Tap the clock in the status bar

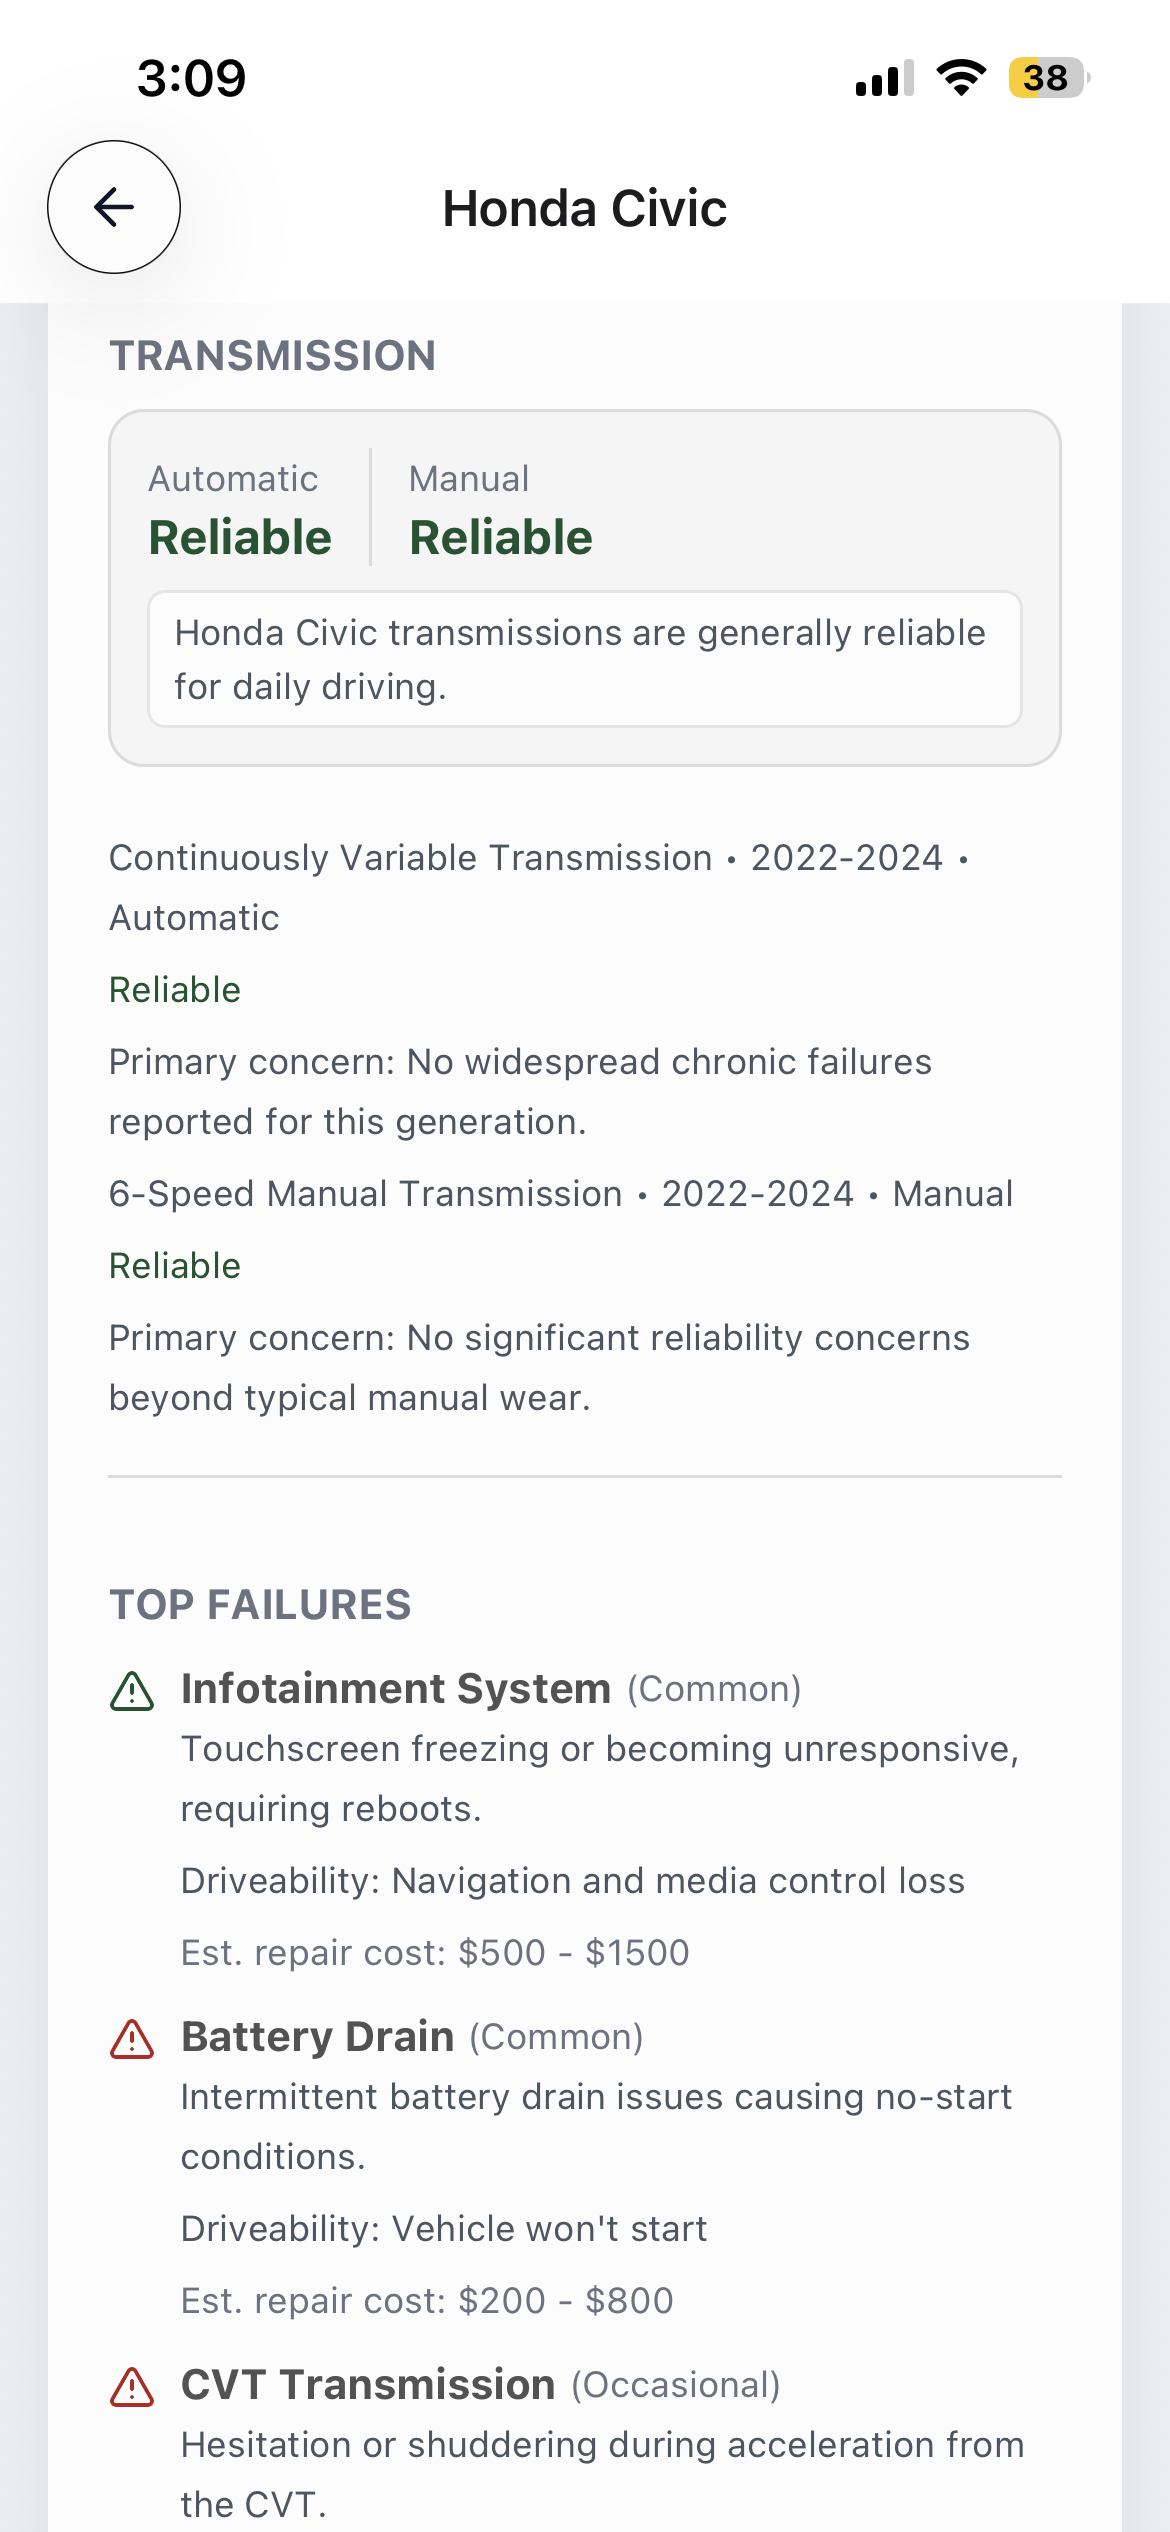coord(191,78)
